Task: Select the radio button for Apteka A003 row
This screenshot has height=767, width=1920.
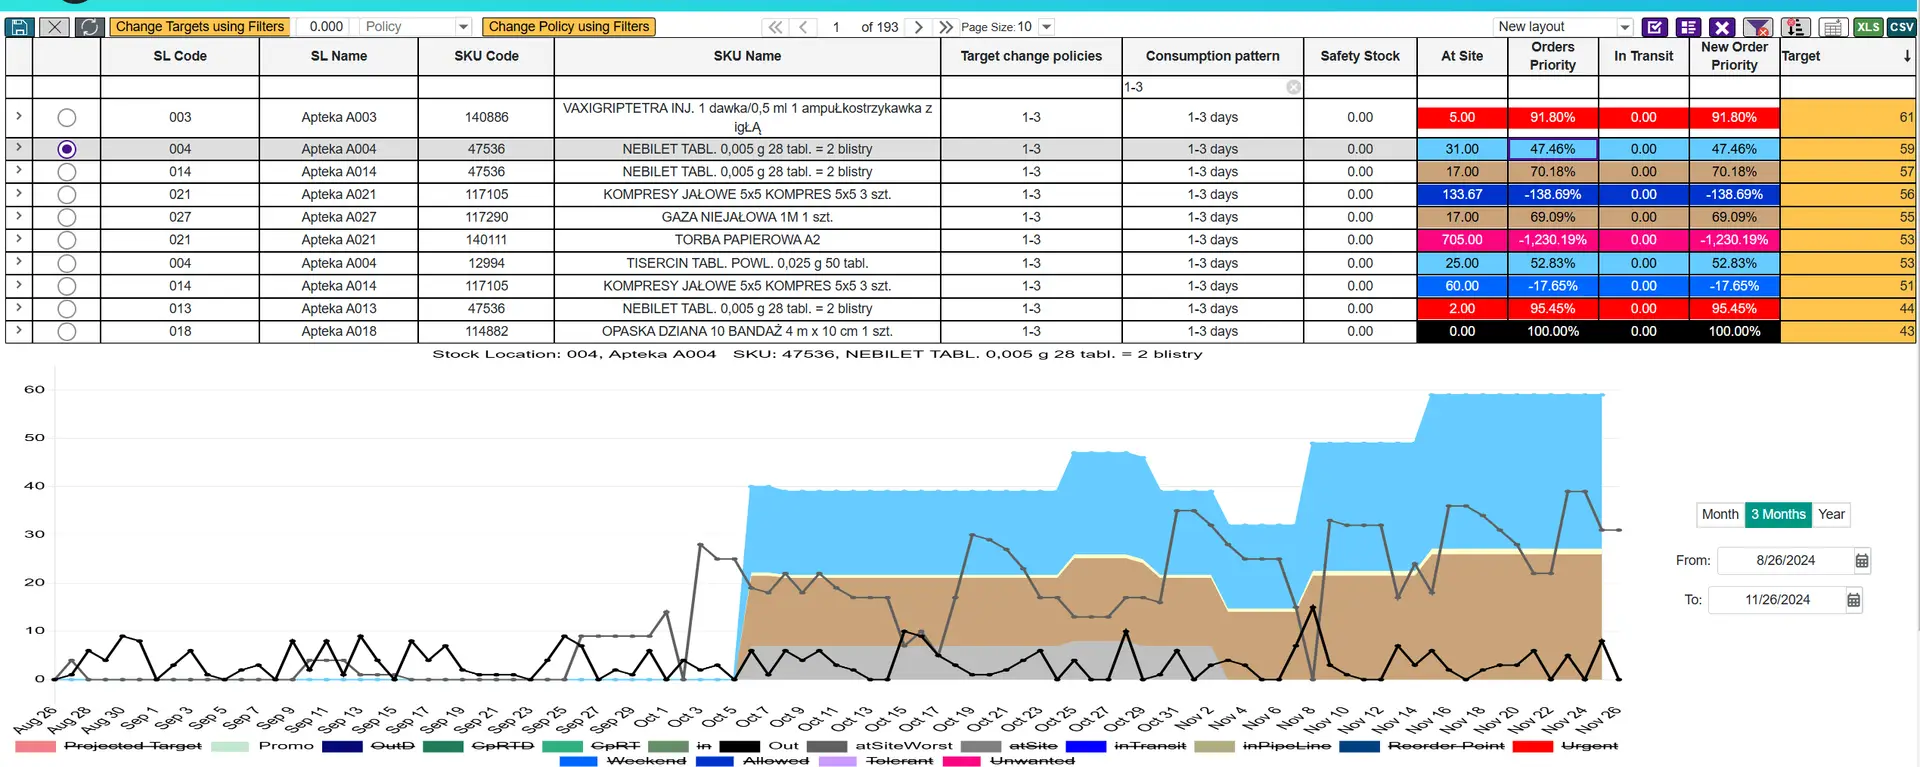Action: [67, 118]
